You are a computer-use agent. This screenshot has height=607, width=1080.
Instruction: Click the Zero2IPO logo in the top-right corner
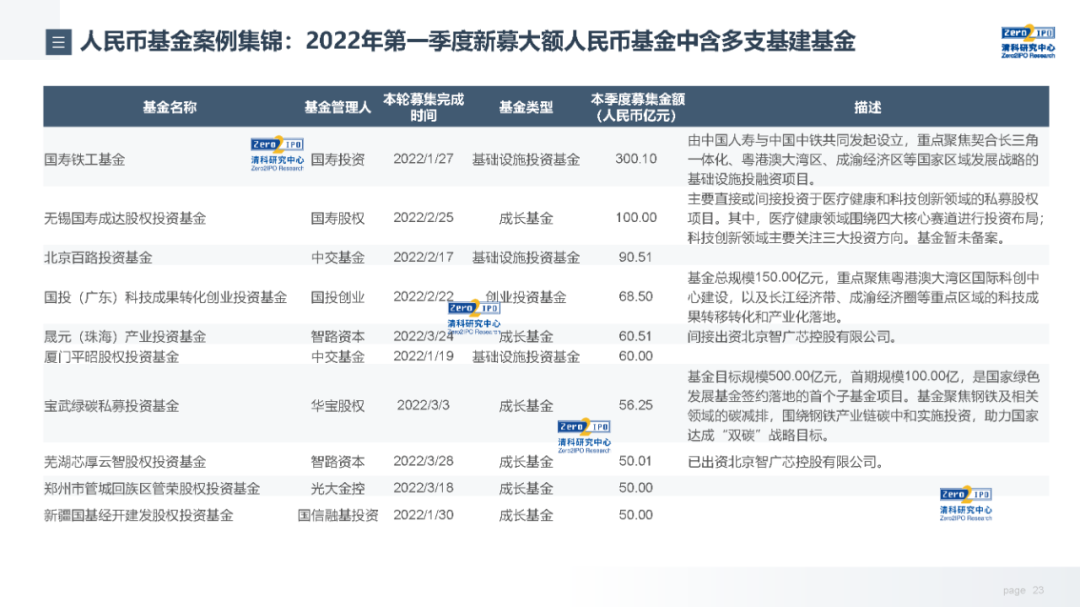click(1028, 42)
